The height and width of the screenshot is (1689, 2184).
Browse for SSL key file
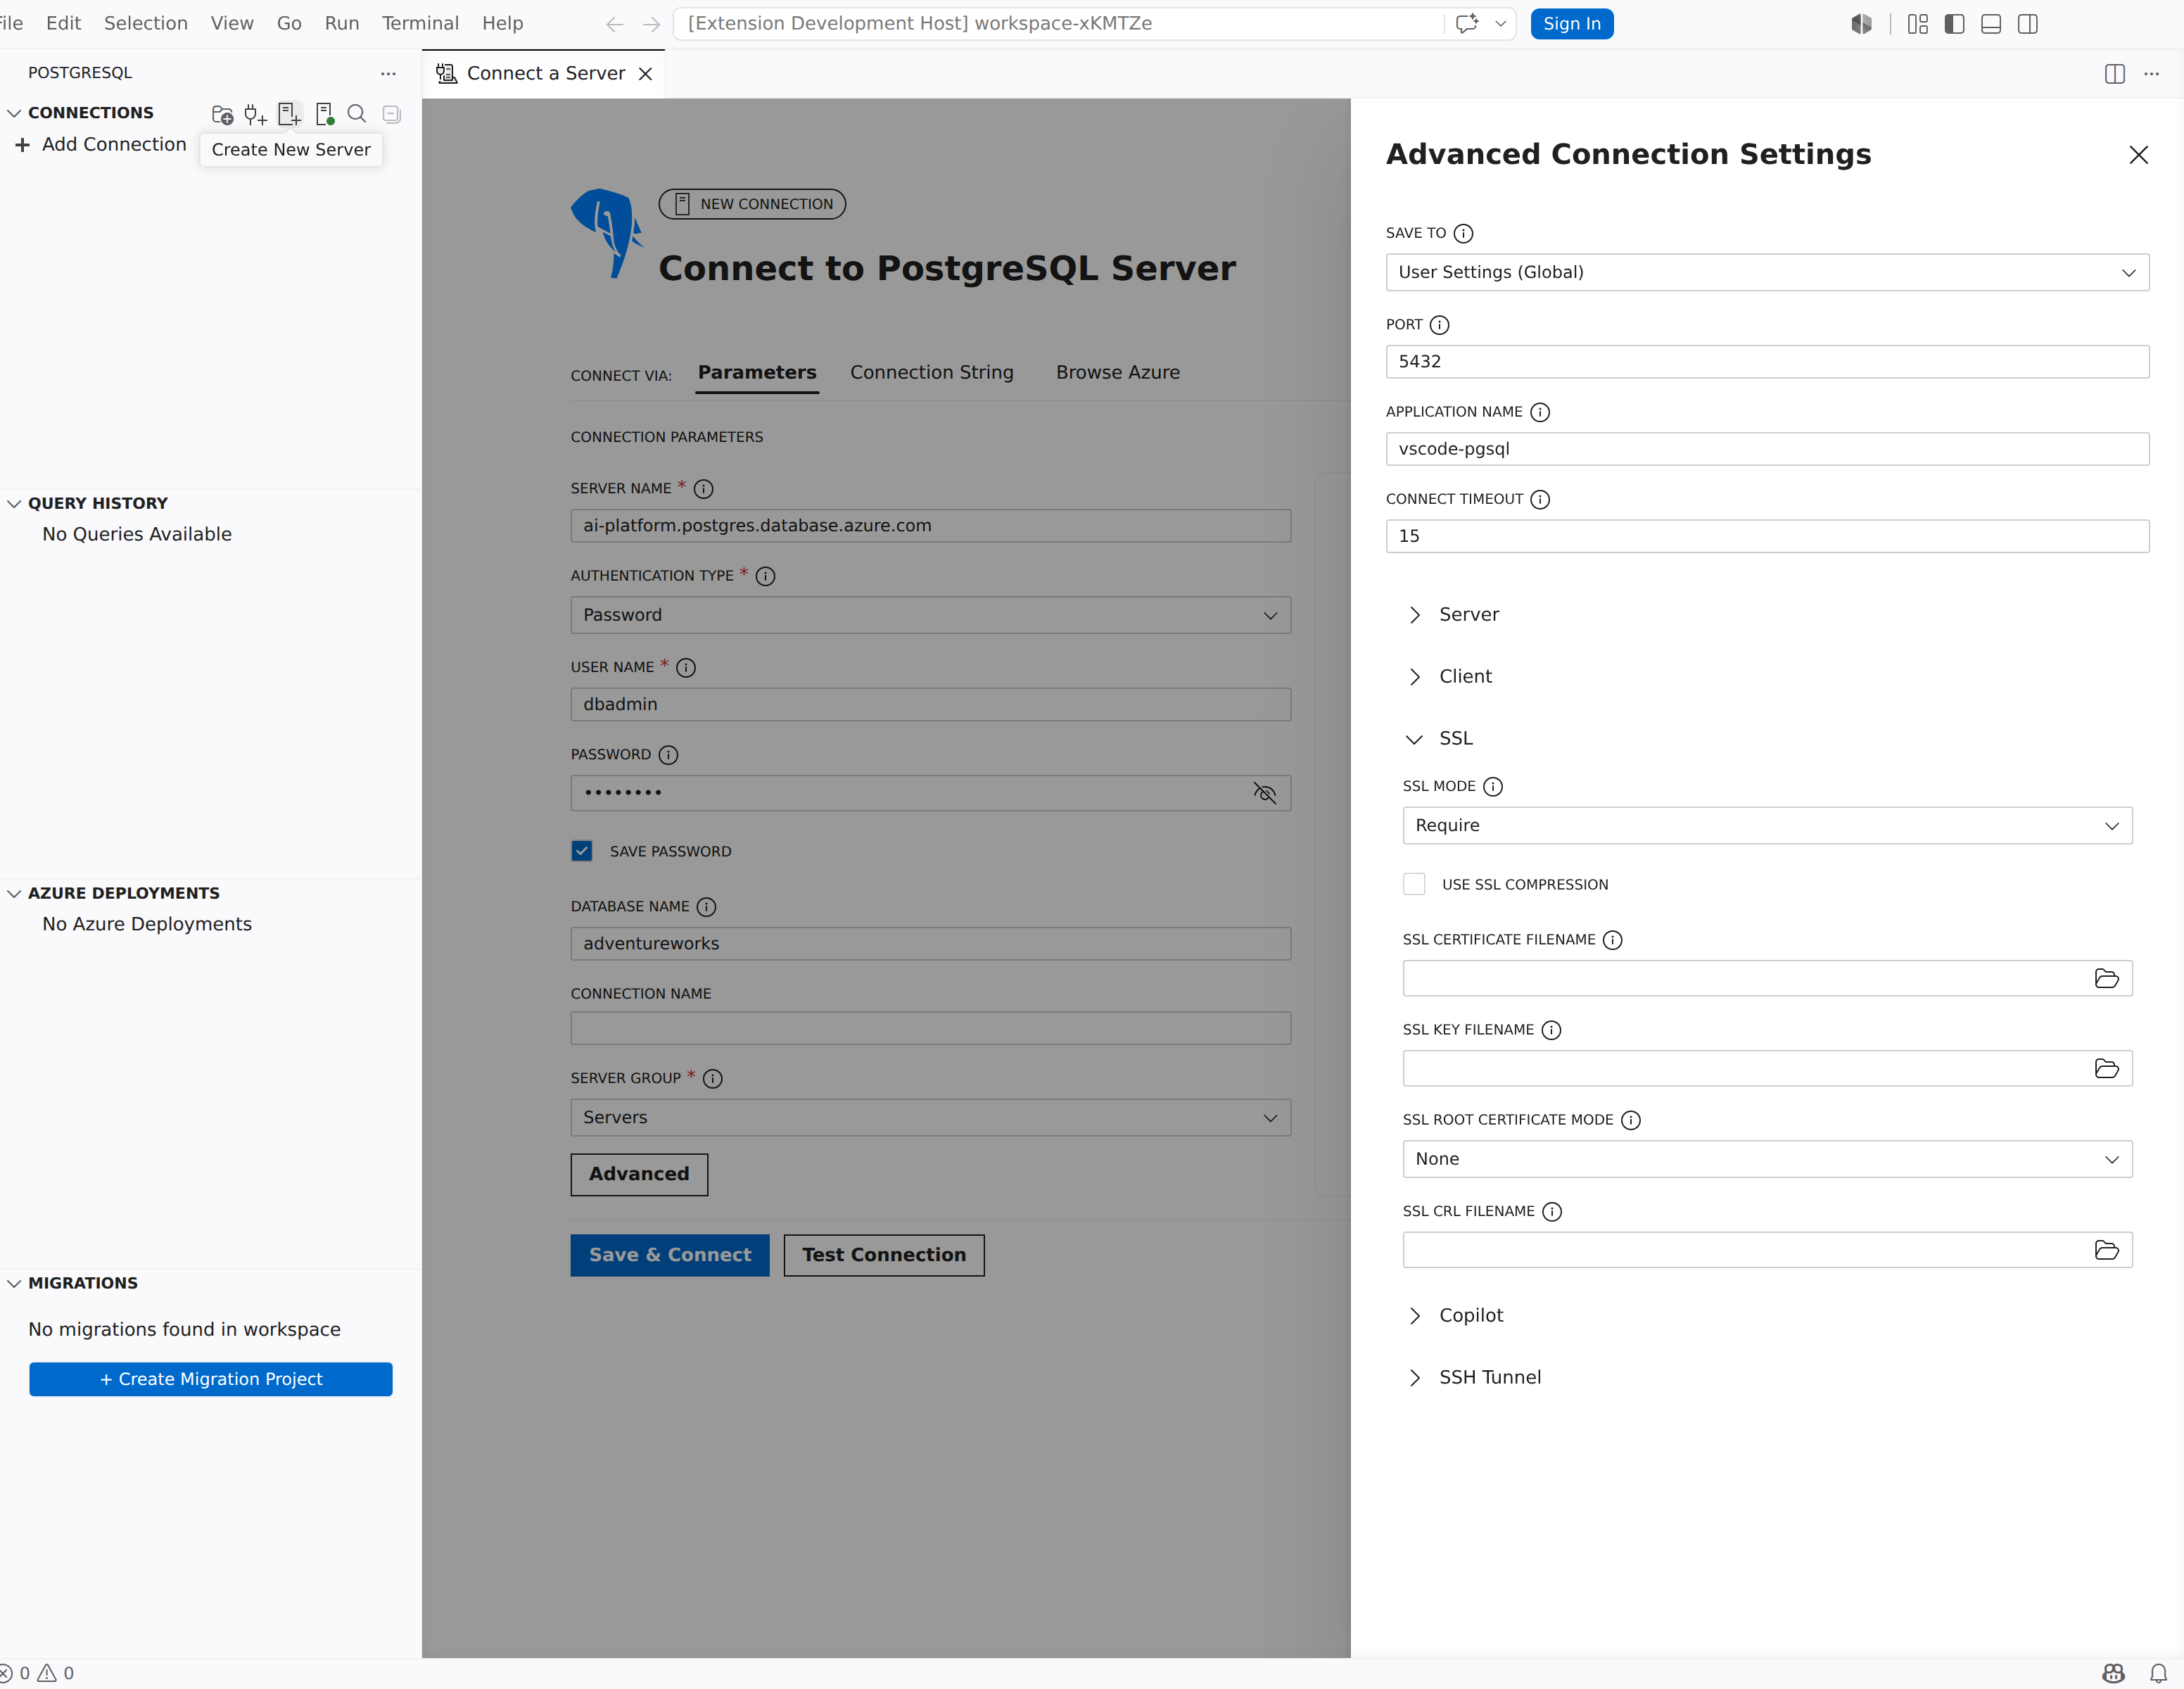(x=2107, y=1069)
